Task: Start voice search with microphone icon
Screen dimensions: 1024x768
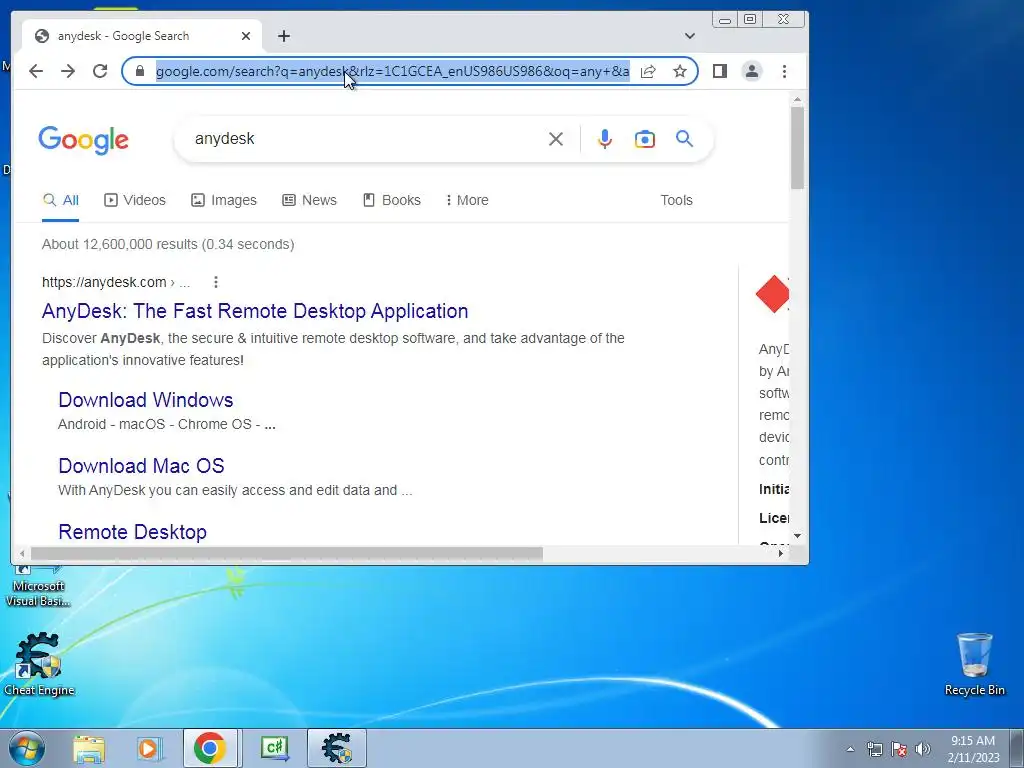Action: click(605, 139)
